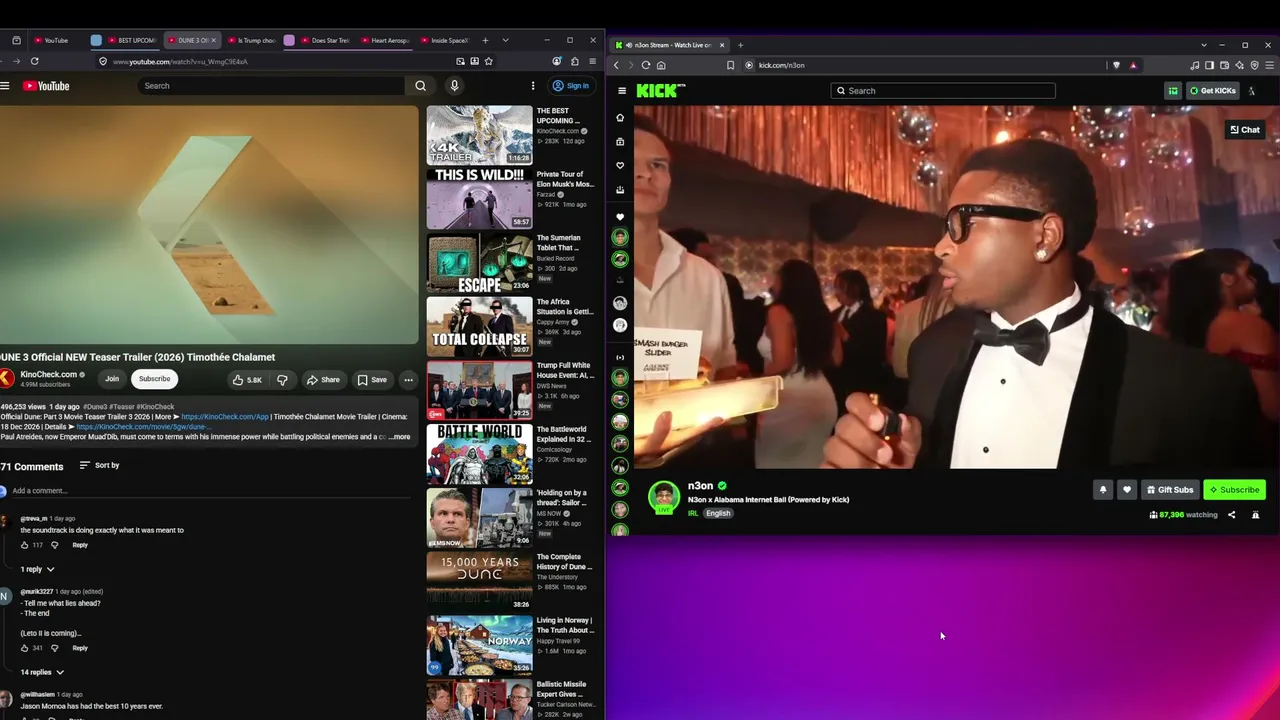Open 'Private Tour of Elon Musk's' video thumbnail
The height and width of the screenshot is (720, 1280).
click(480, 199)
